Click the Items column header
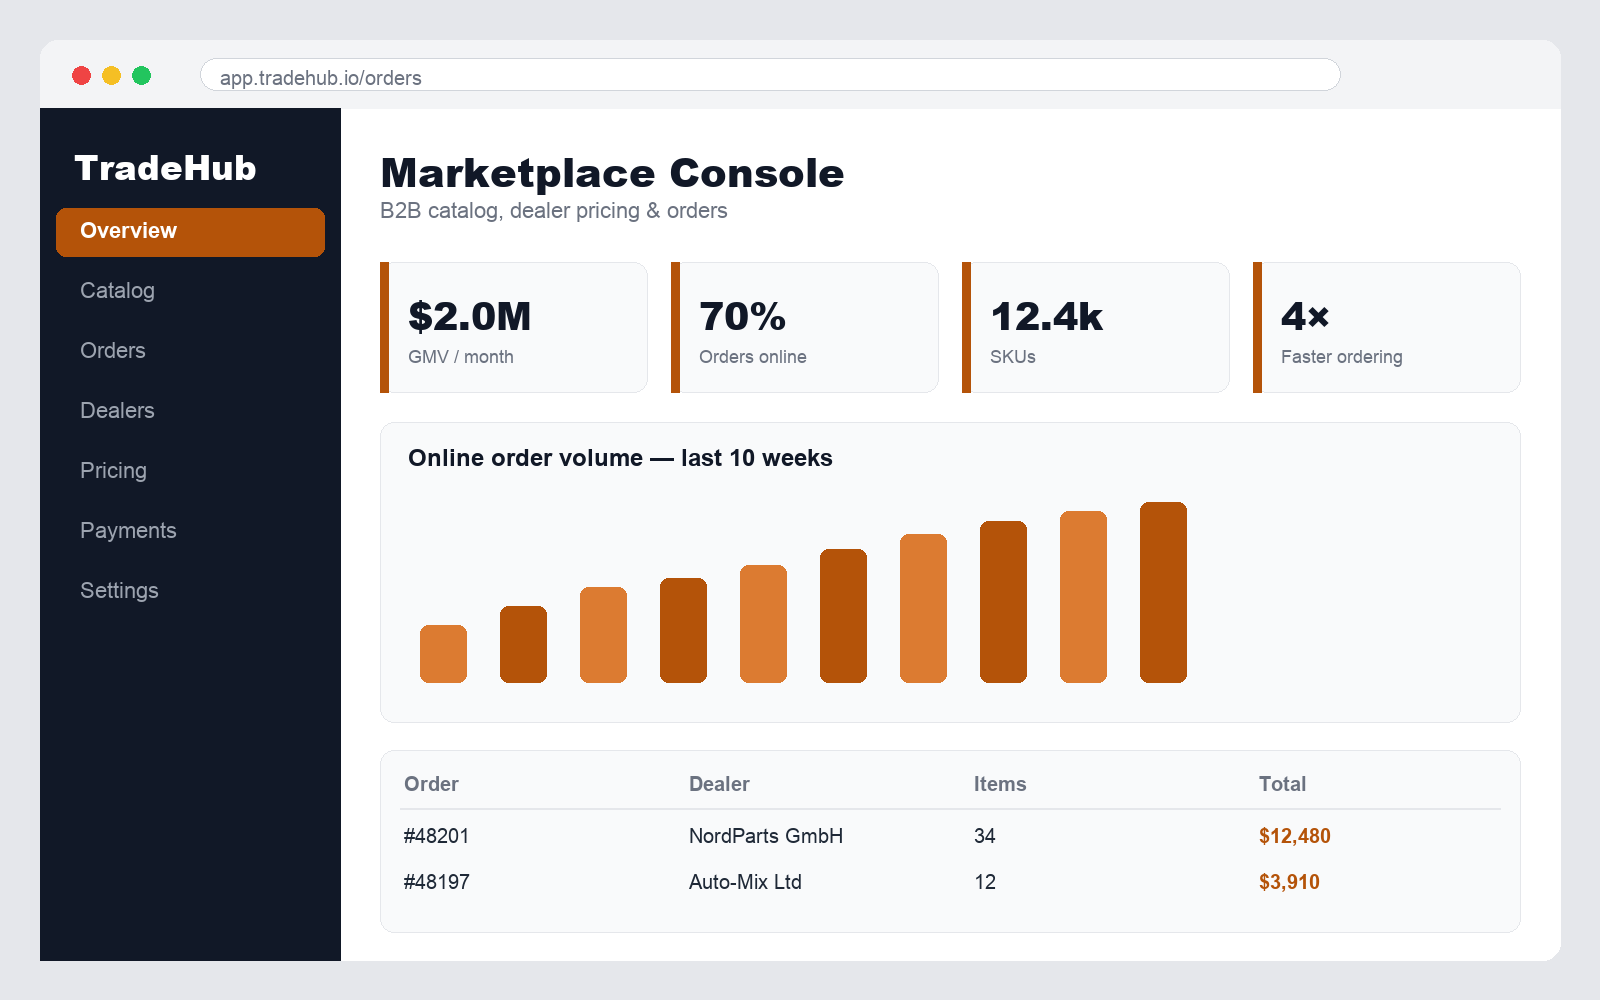The image size is (1600, 1000). (x=1000, y=784)
